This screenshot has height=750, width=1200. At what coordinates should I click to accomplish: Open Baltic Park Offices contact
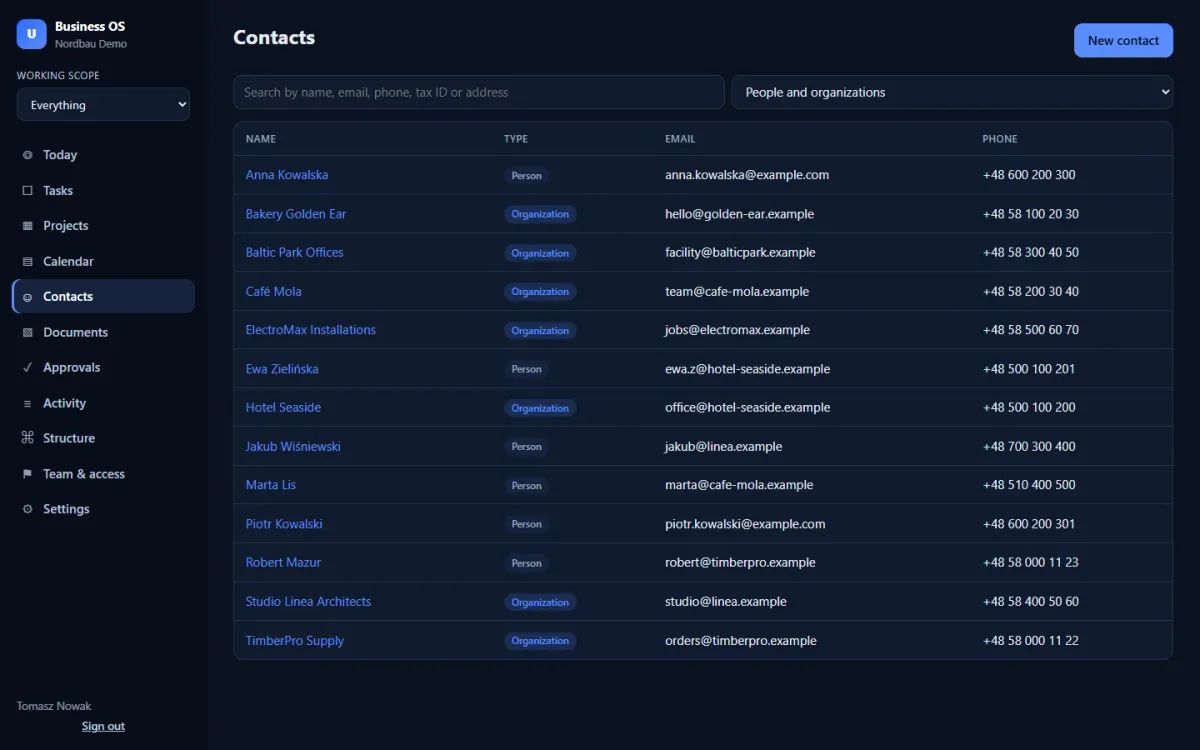tap(295, 253)
